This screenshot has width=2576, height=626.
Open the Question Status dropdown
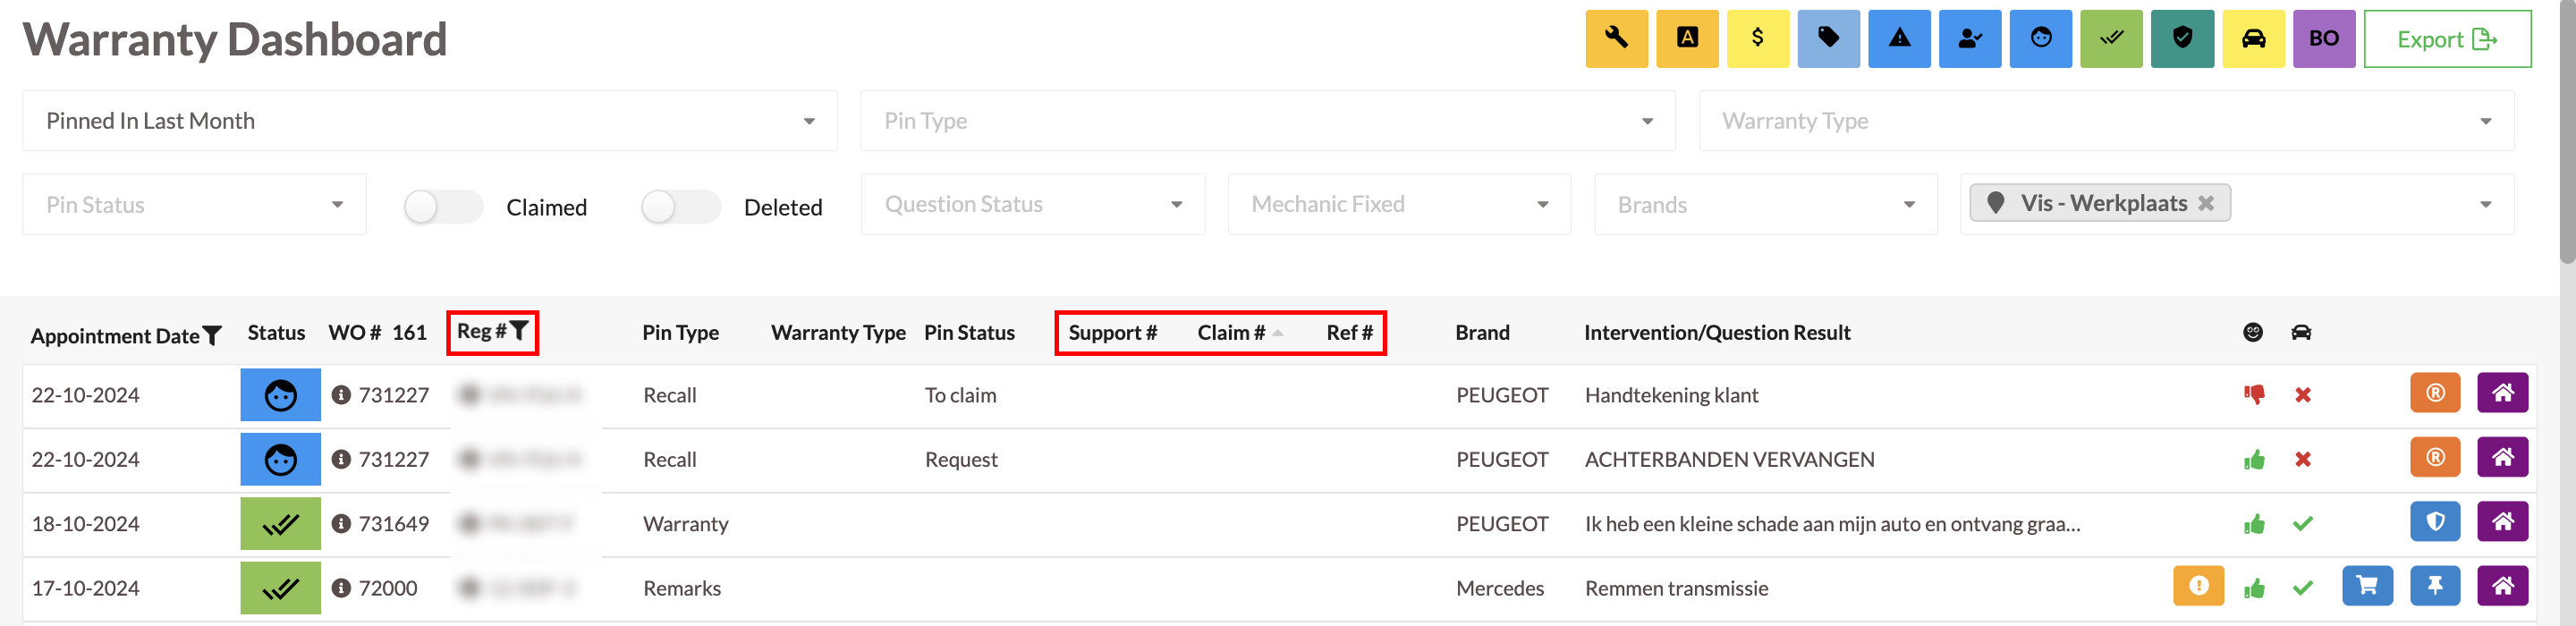coord(1032,205)
